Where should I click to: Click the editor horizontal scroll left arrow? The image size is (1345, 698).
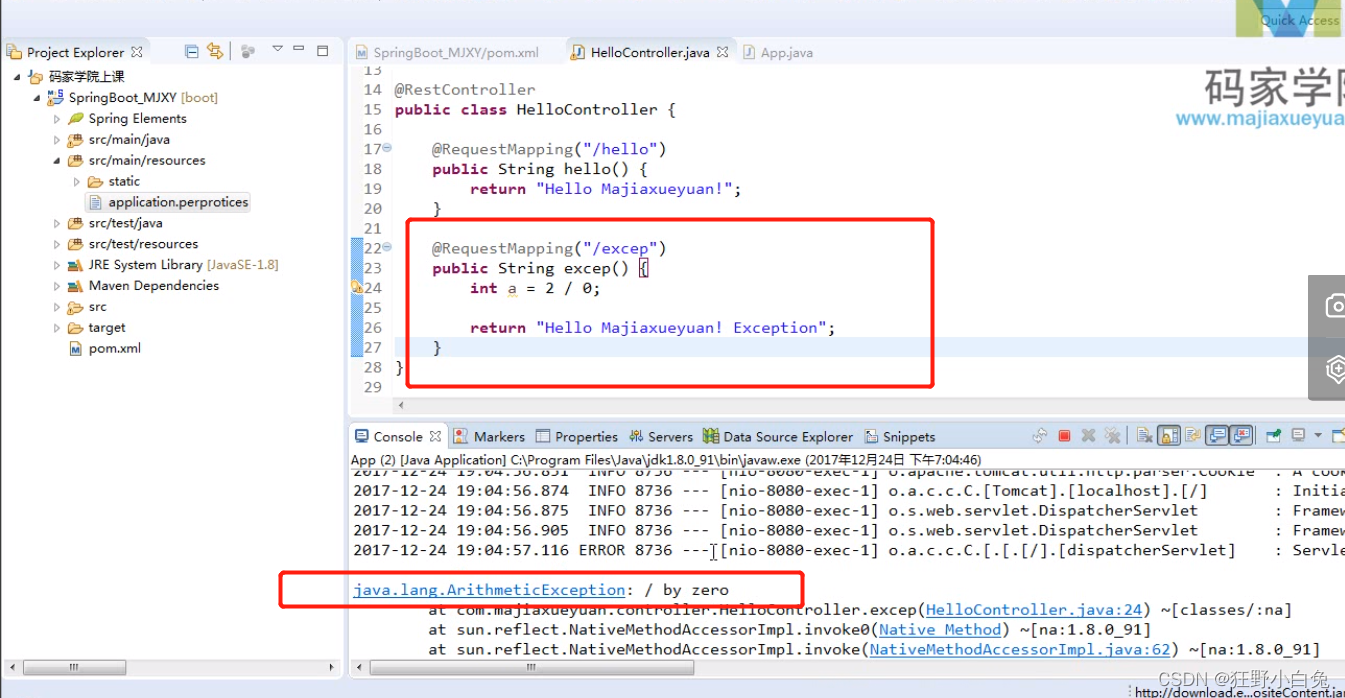[402, 405]
